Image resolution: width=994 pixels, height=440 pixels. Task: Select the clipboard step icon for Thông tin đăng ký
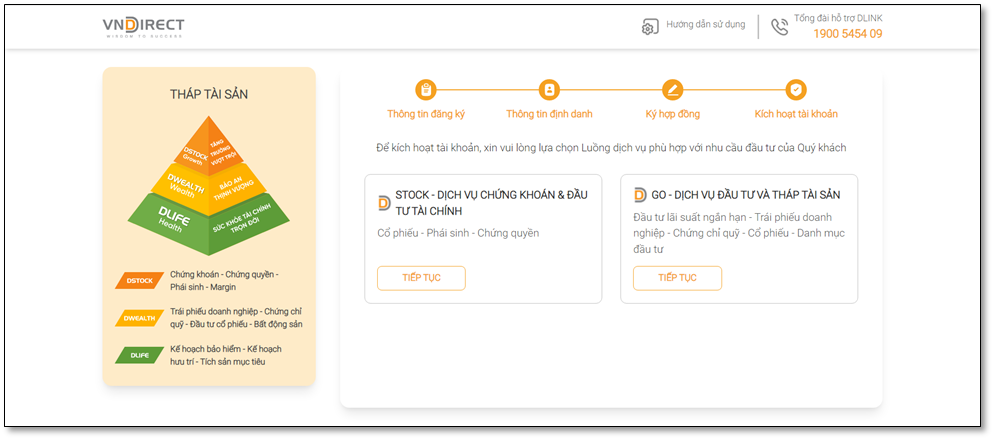[x=426, y=90]
